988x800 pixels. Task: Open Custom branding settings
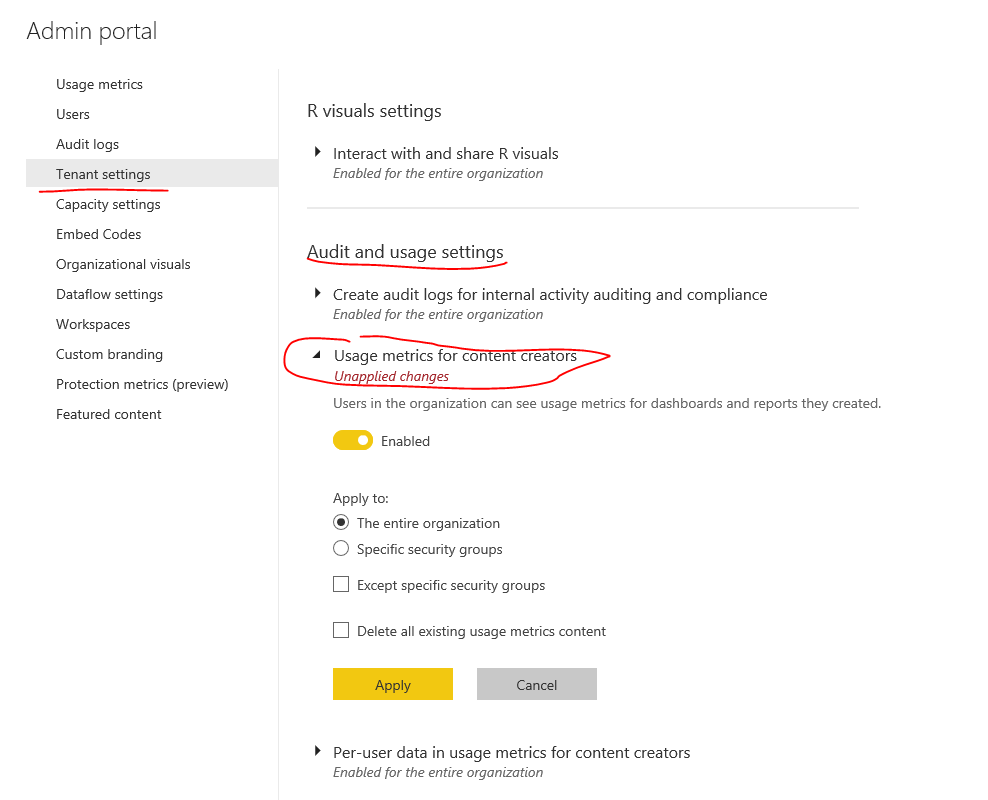tap(109, 354)
